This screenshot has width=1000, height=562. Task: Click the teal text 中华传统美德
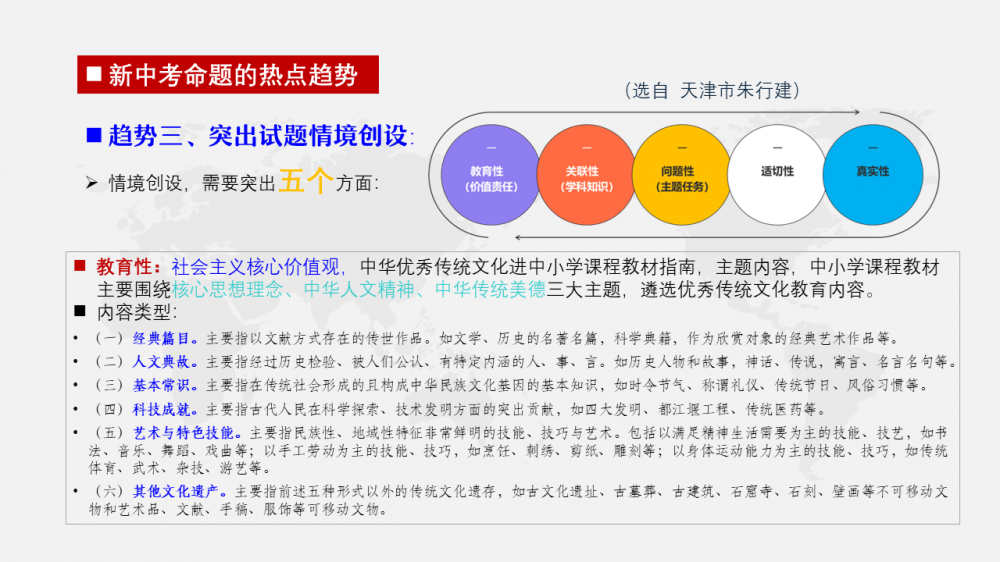(490, 290)
